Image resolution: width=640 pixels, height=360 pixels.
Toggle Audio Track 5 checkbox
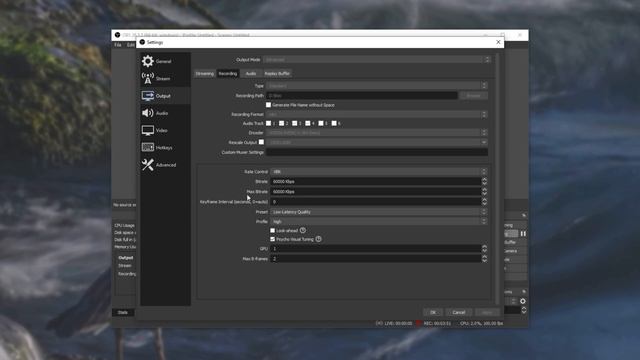pos(321,123)
